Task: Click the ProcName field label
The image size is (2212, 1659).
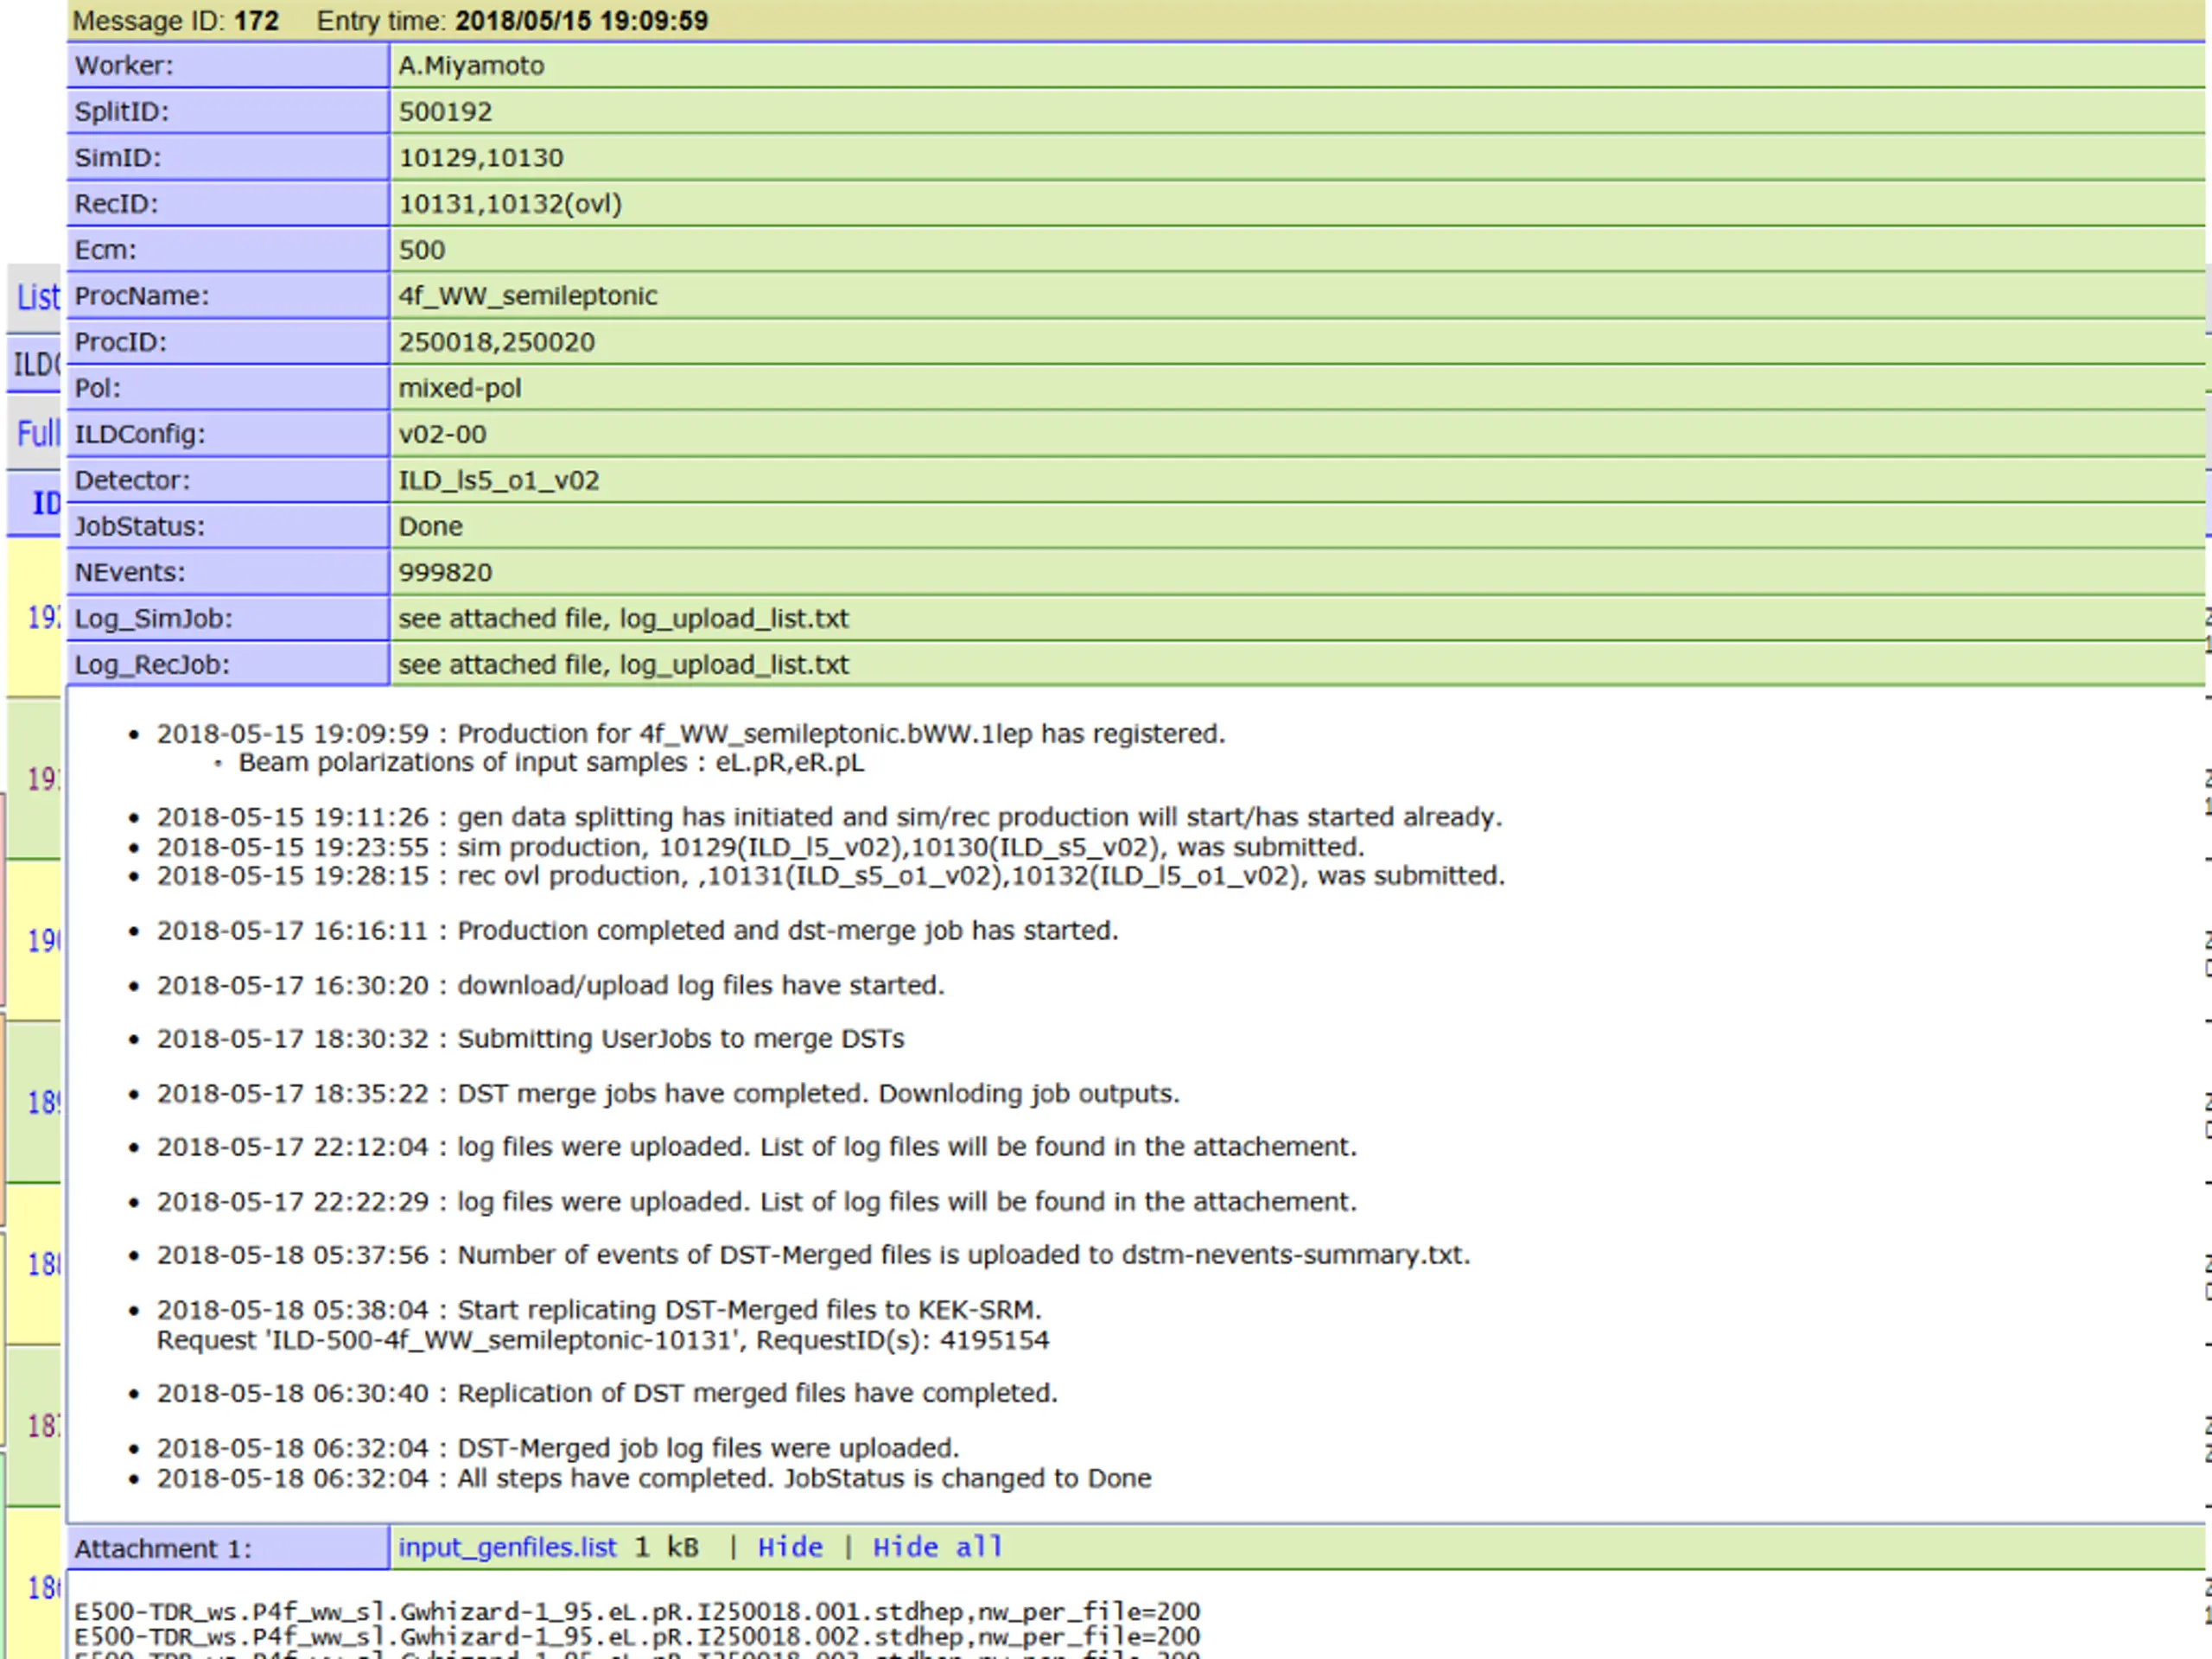Action: pos(142,296)
